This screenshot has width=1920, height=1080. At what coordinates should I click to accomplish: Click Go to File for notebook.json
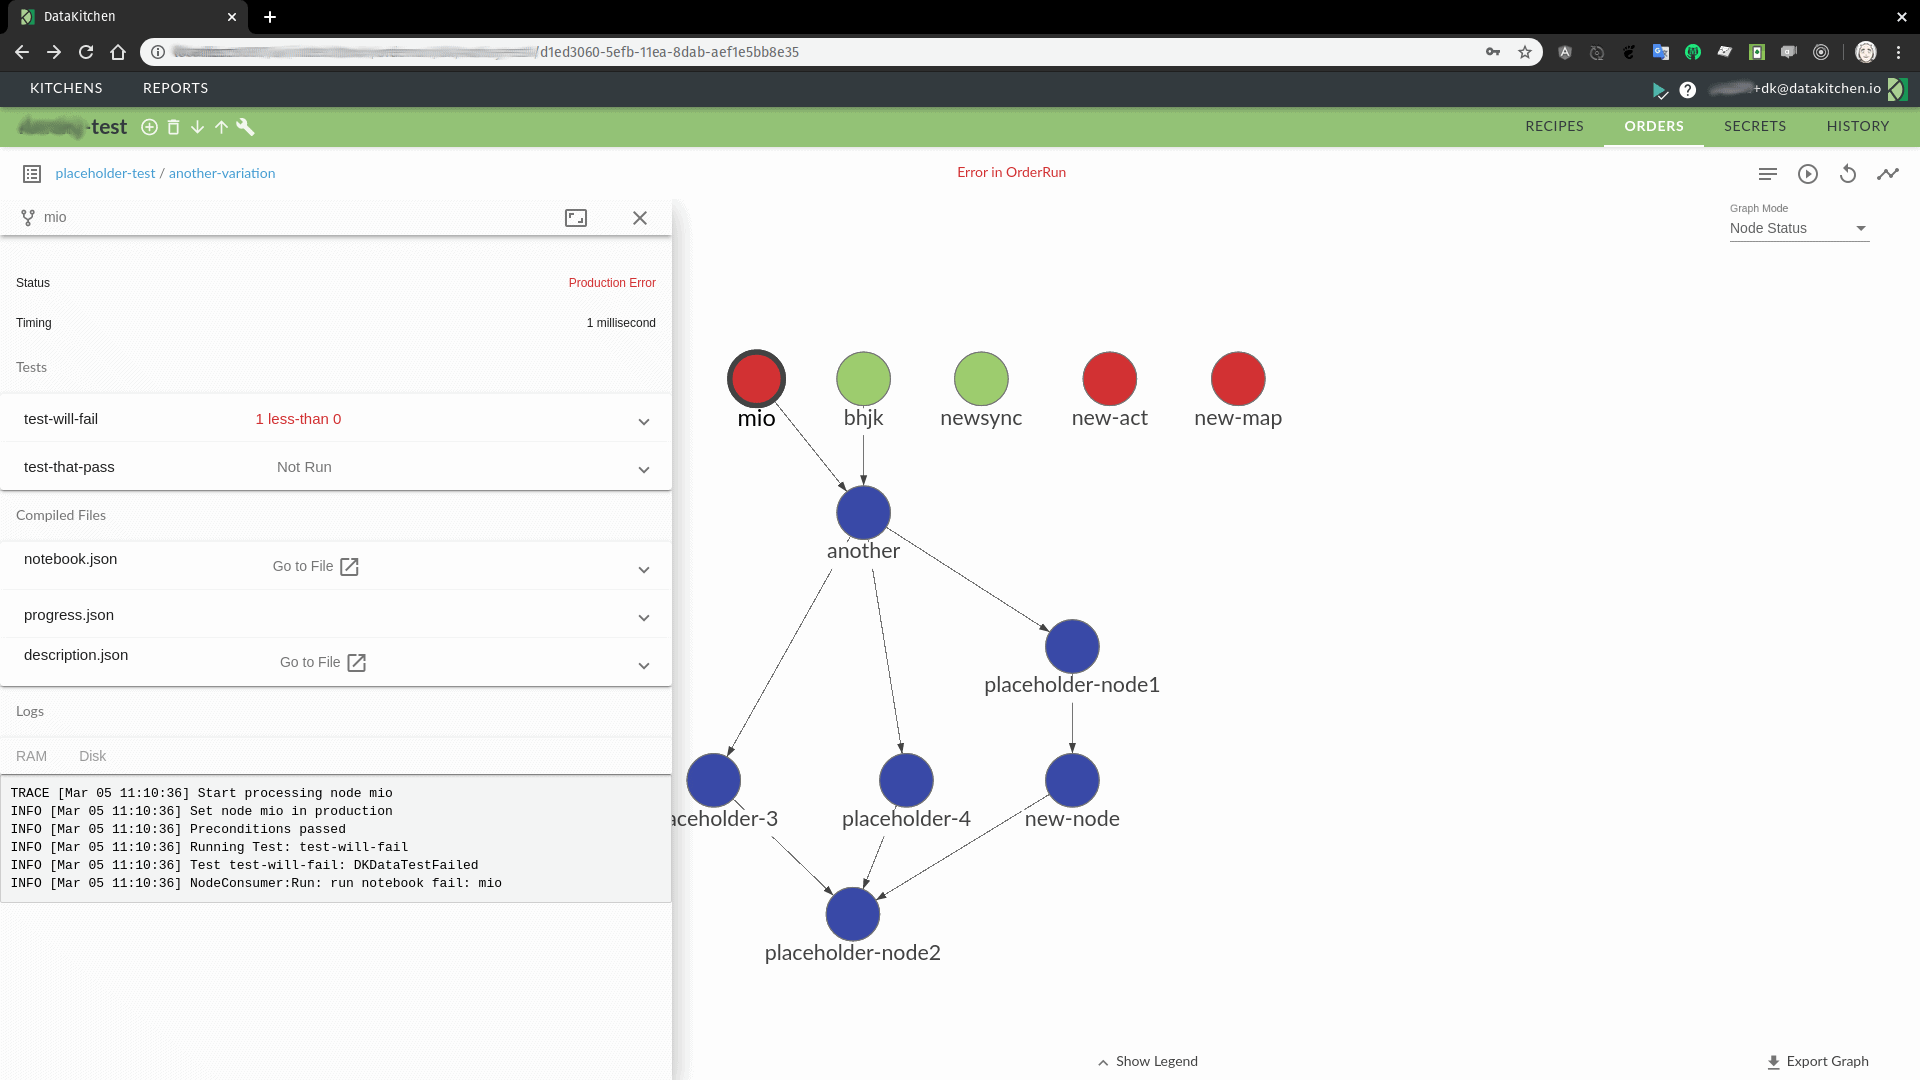click(315, 566)
